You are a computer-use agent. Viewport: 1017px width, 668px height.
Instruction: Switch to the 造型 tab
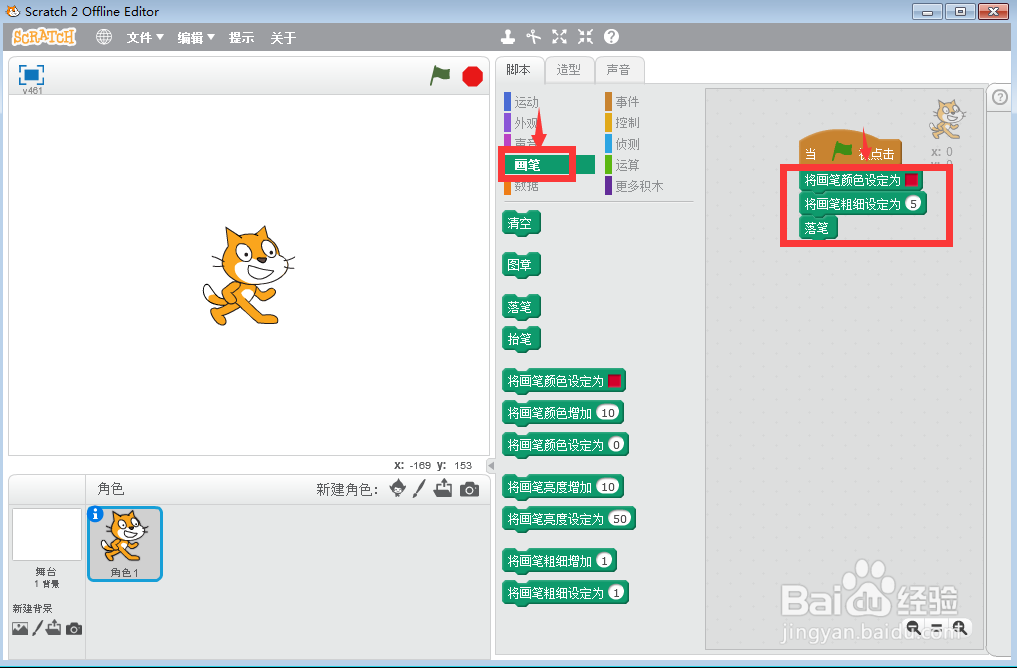[x=569, y=70]
